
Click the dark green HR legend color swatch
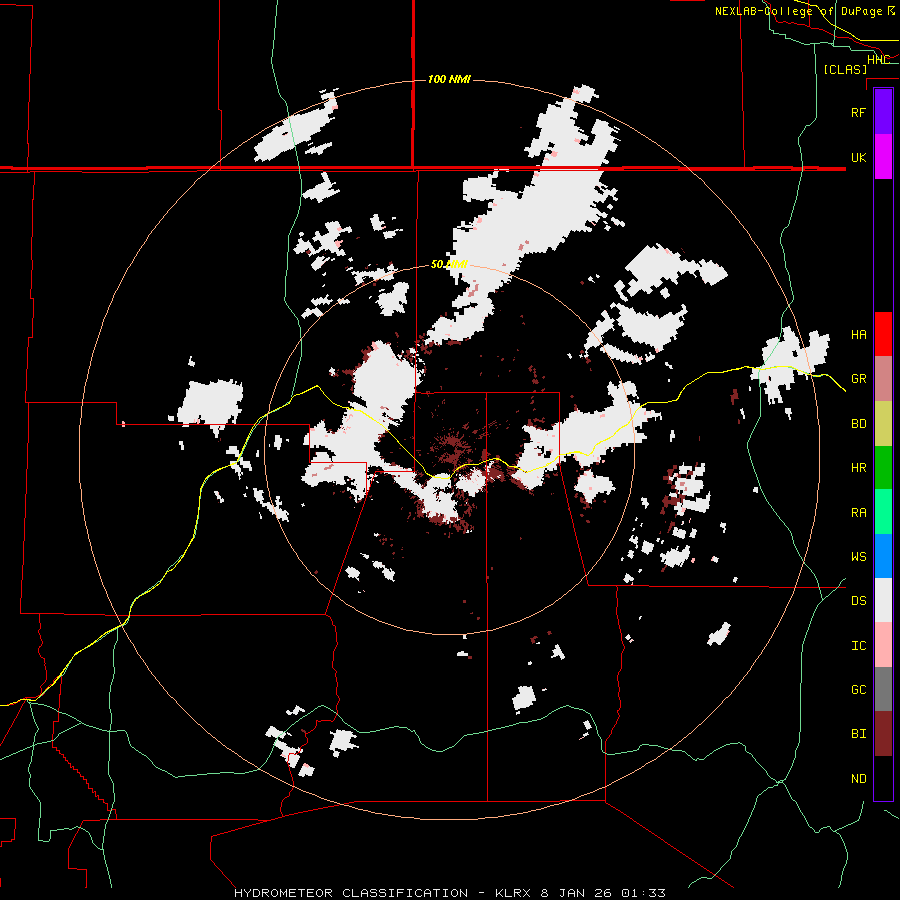point(883,468)
